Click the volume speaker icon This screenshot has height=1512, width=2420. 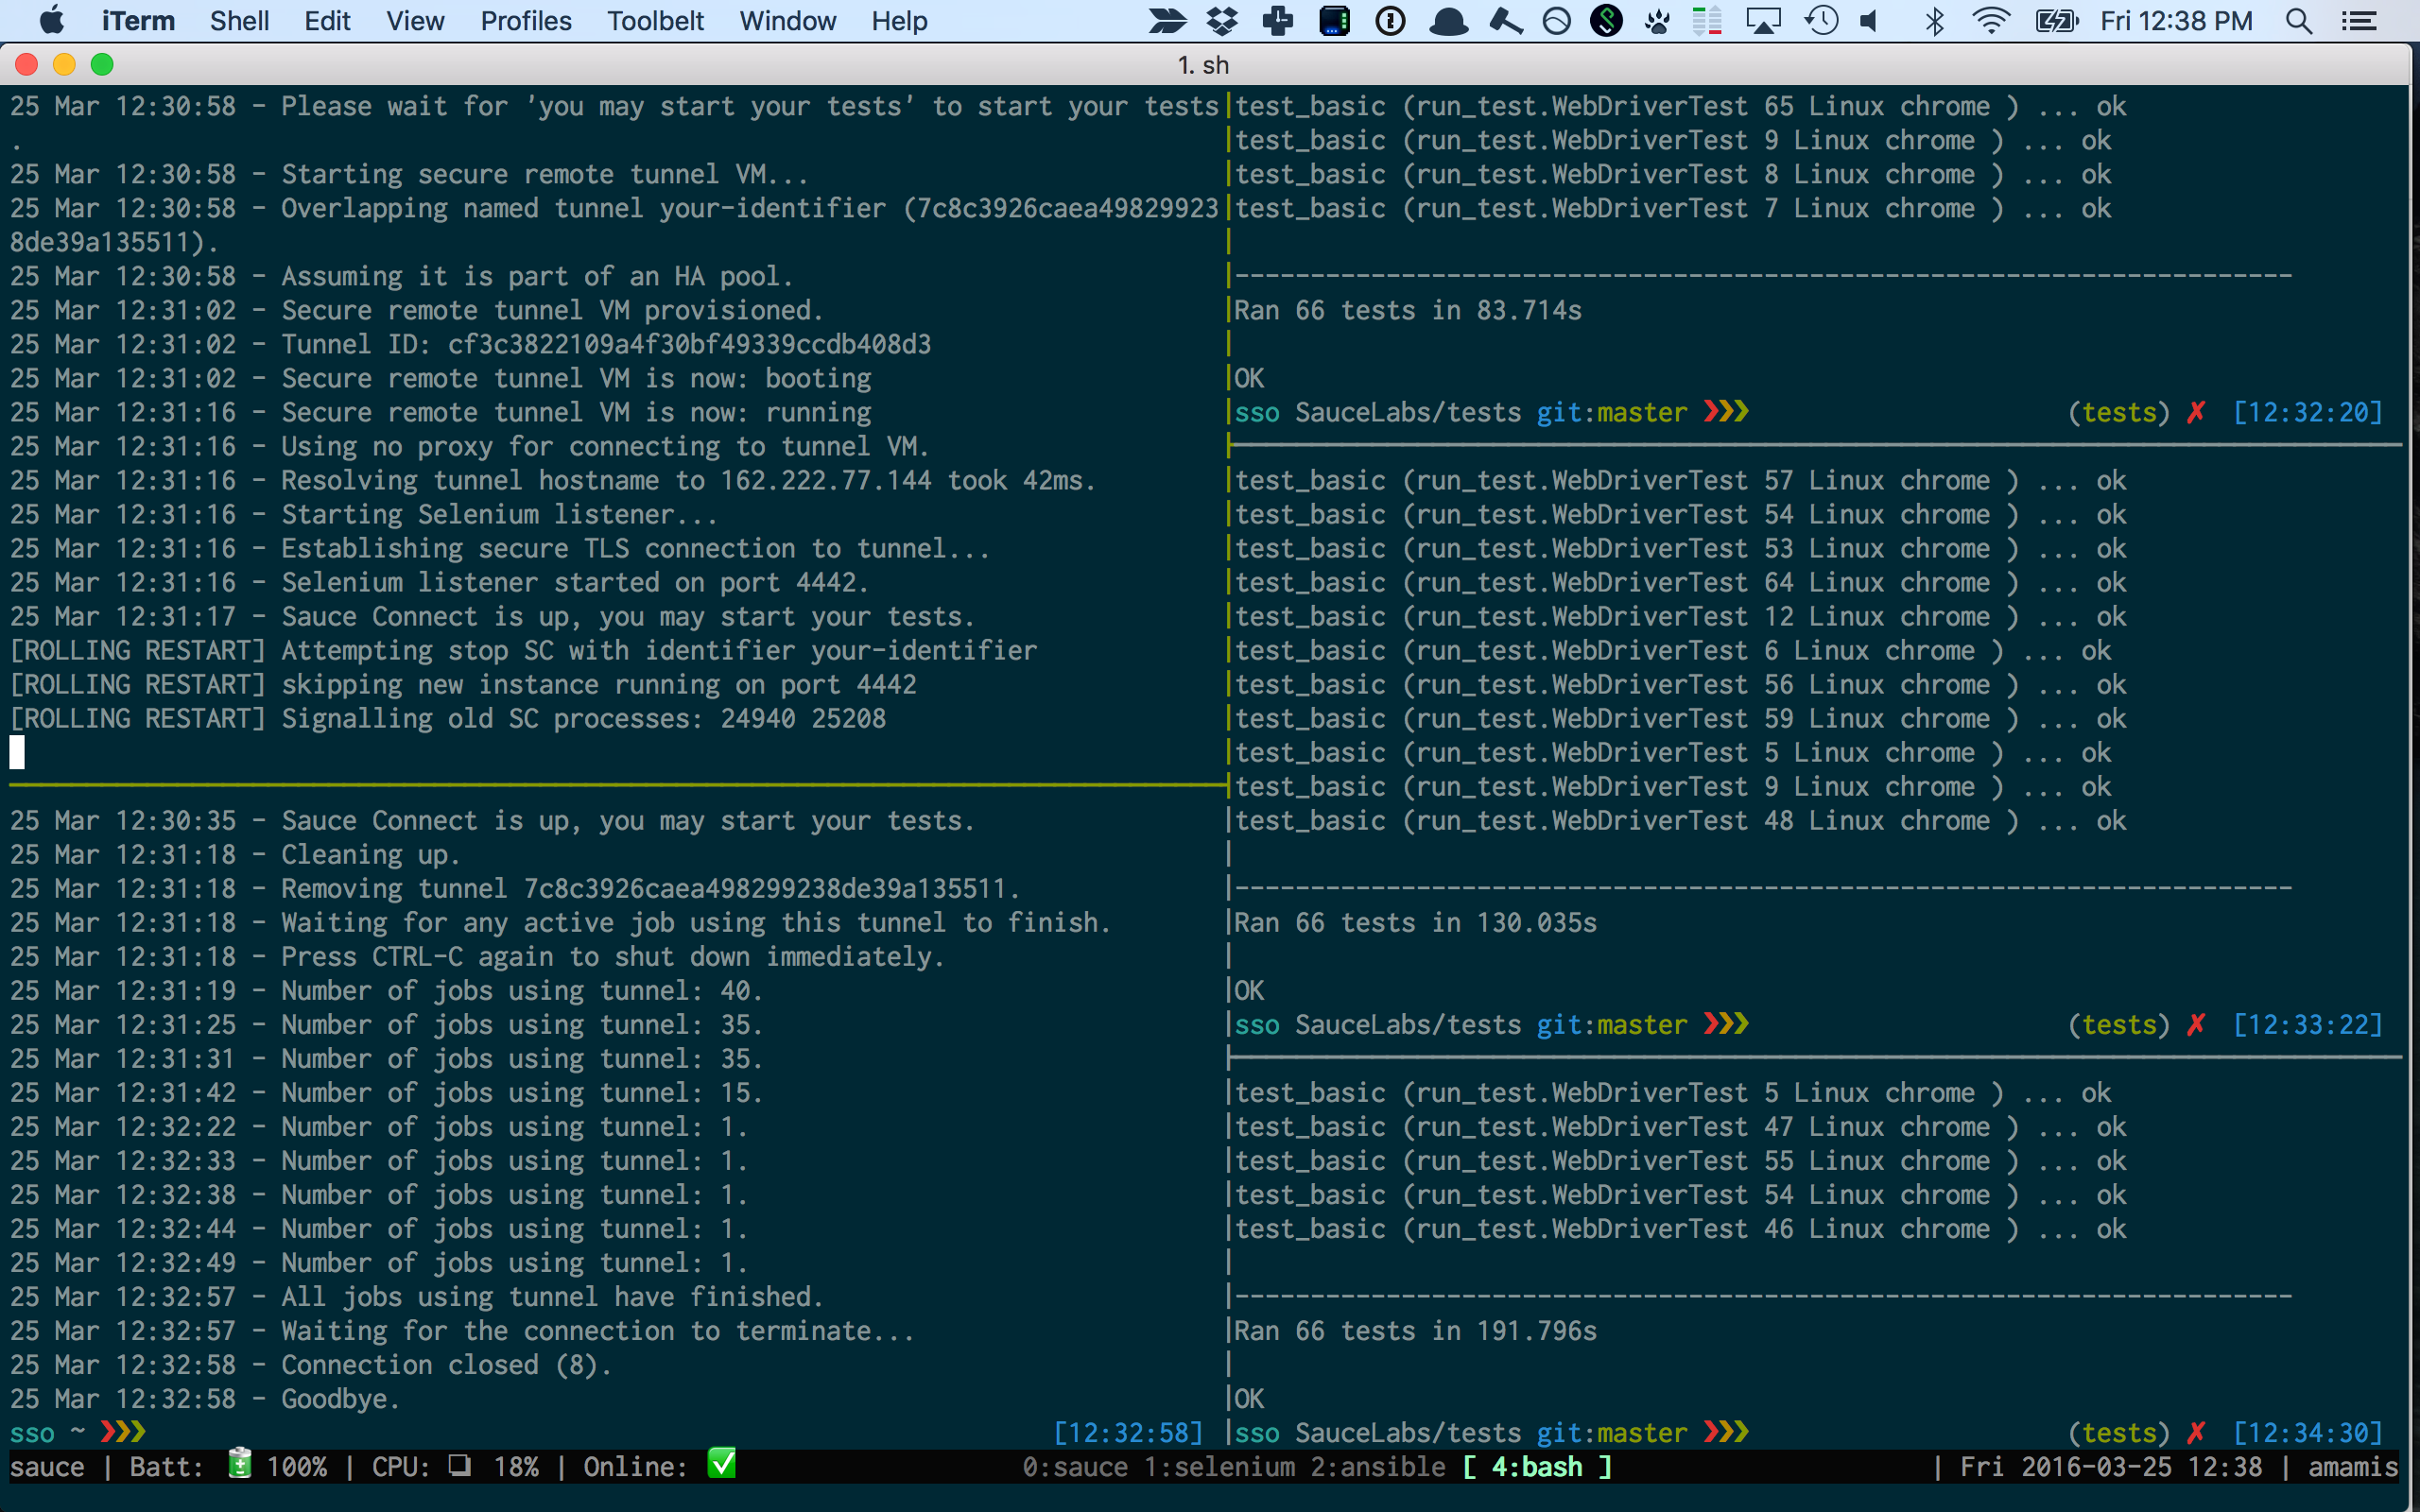[1870, 21]
